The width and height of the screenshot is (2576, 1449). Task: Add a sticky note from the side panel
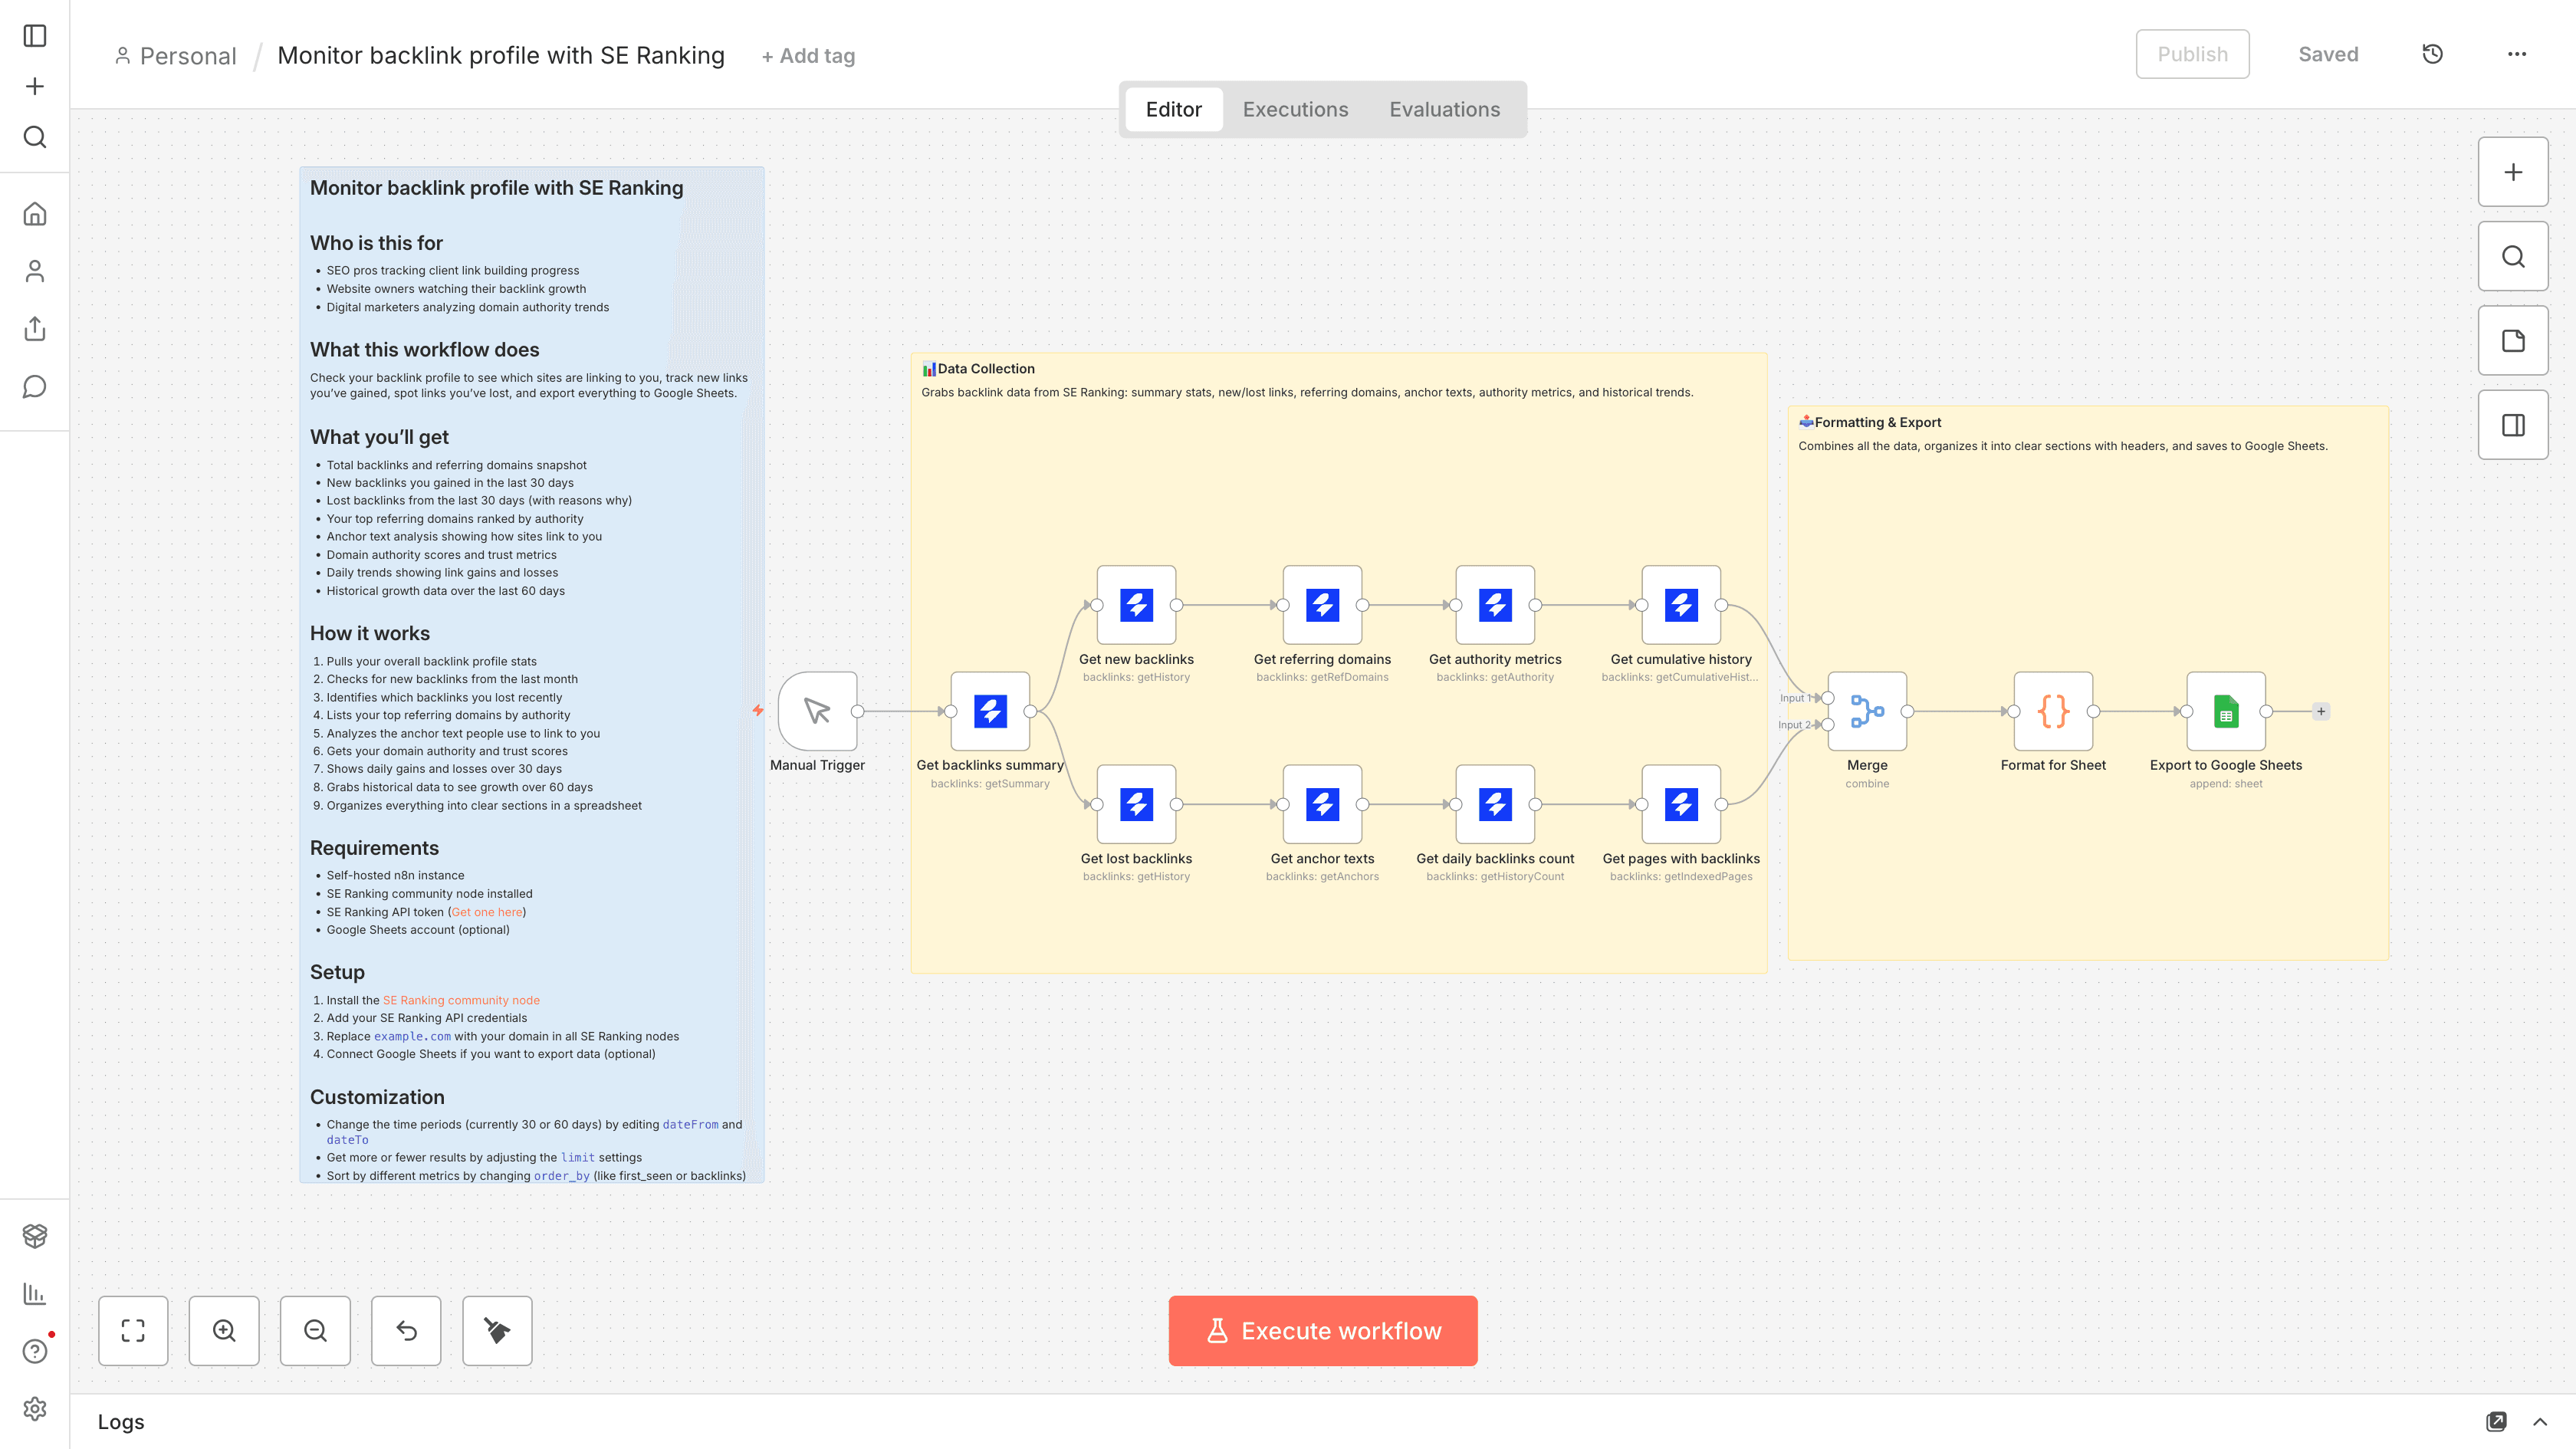(2512, 341)
